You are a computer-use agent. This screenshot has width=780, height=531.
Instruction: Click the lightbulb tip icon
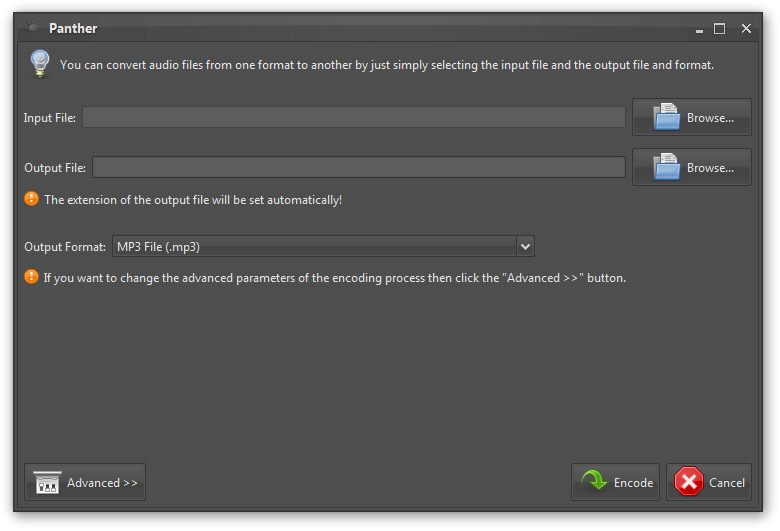pyautogui.click(x=39, y=63)
